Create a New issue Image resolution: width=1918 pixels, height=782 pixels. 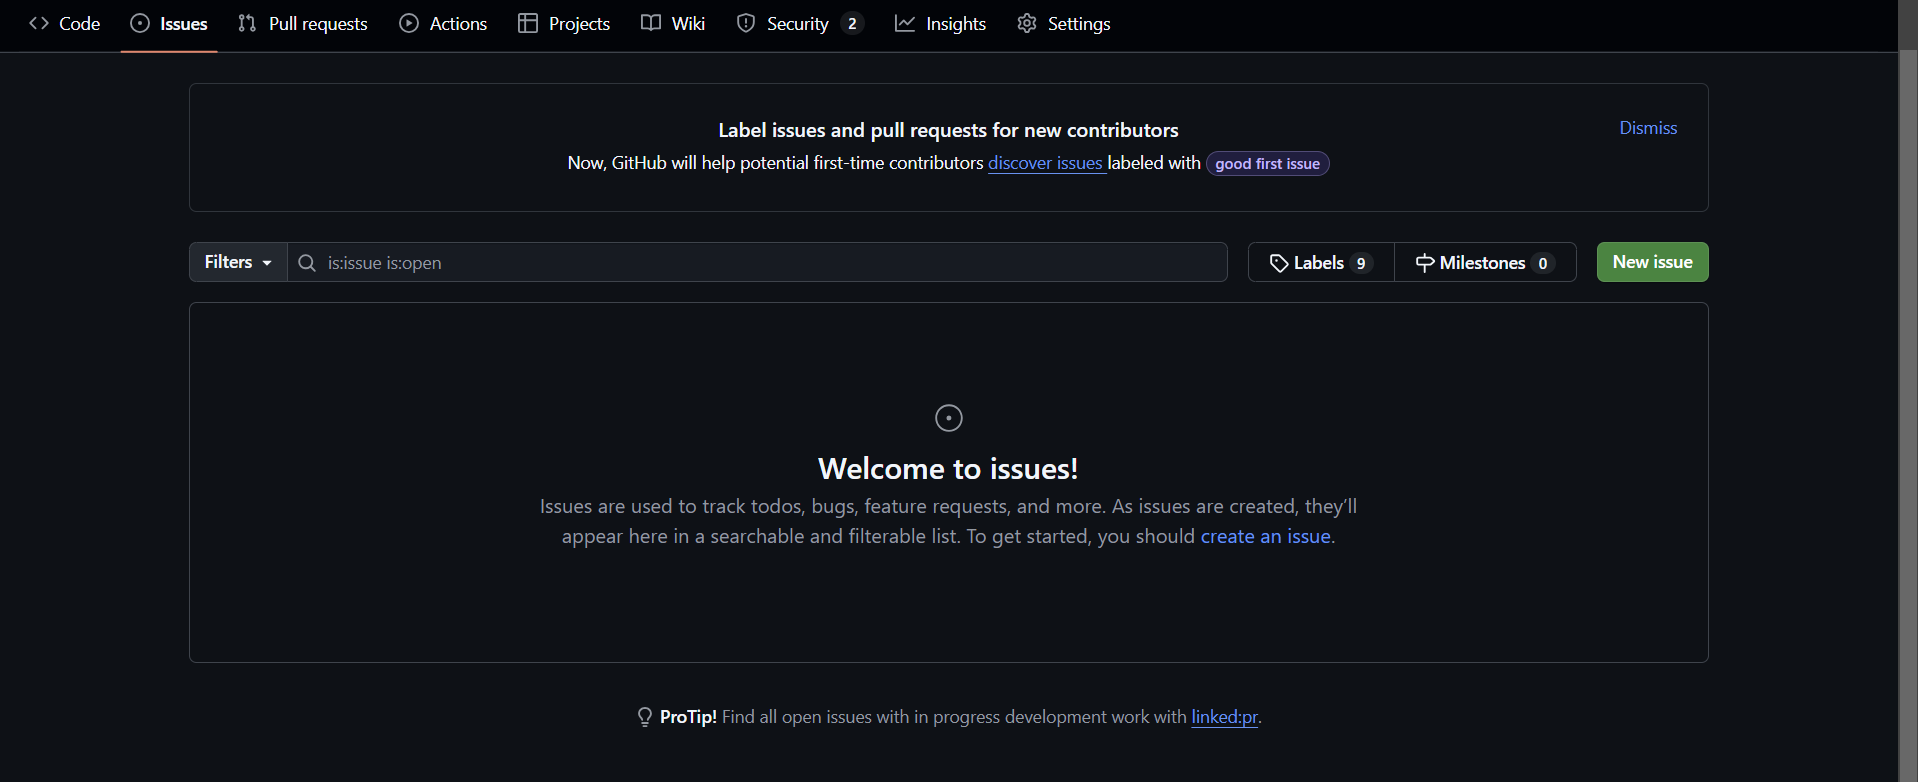1653,262
